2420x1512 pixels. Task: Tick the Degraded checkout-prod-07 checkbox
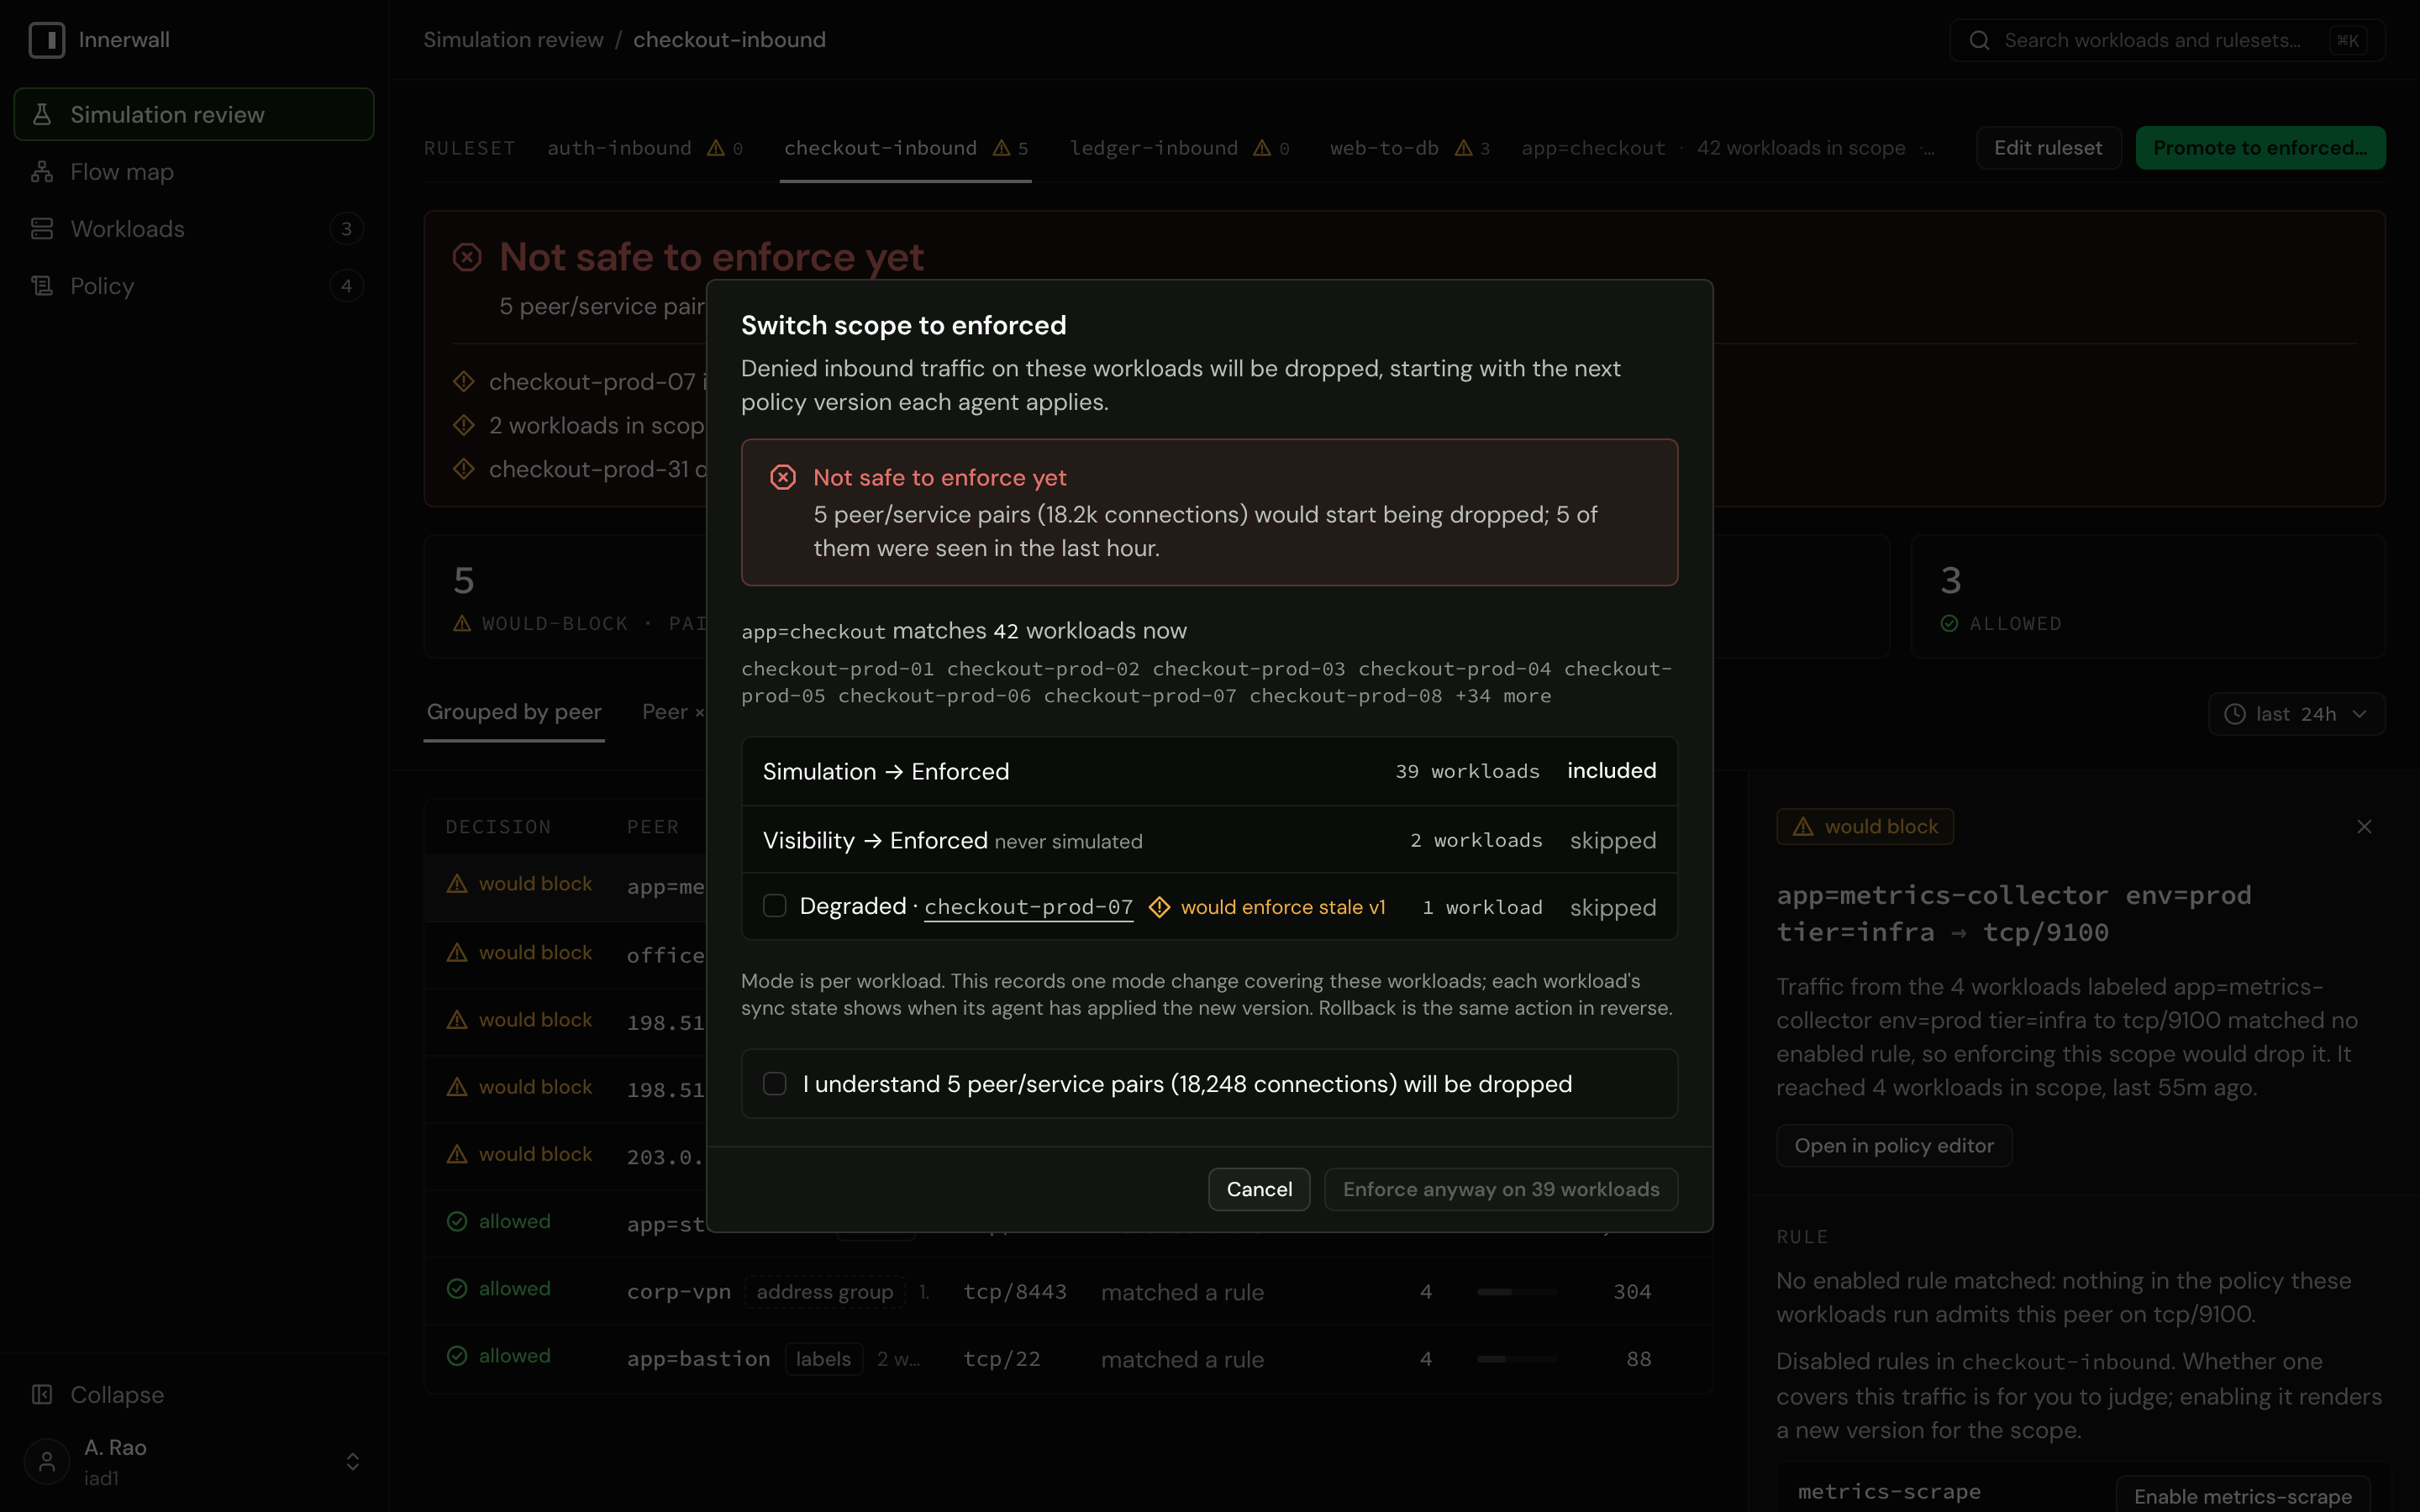[x=775, y=906]
